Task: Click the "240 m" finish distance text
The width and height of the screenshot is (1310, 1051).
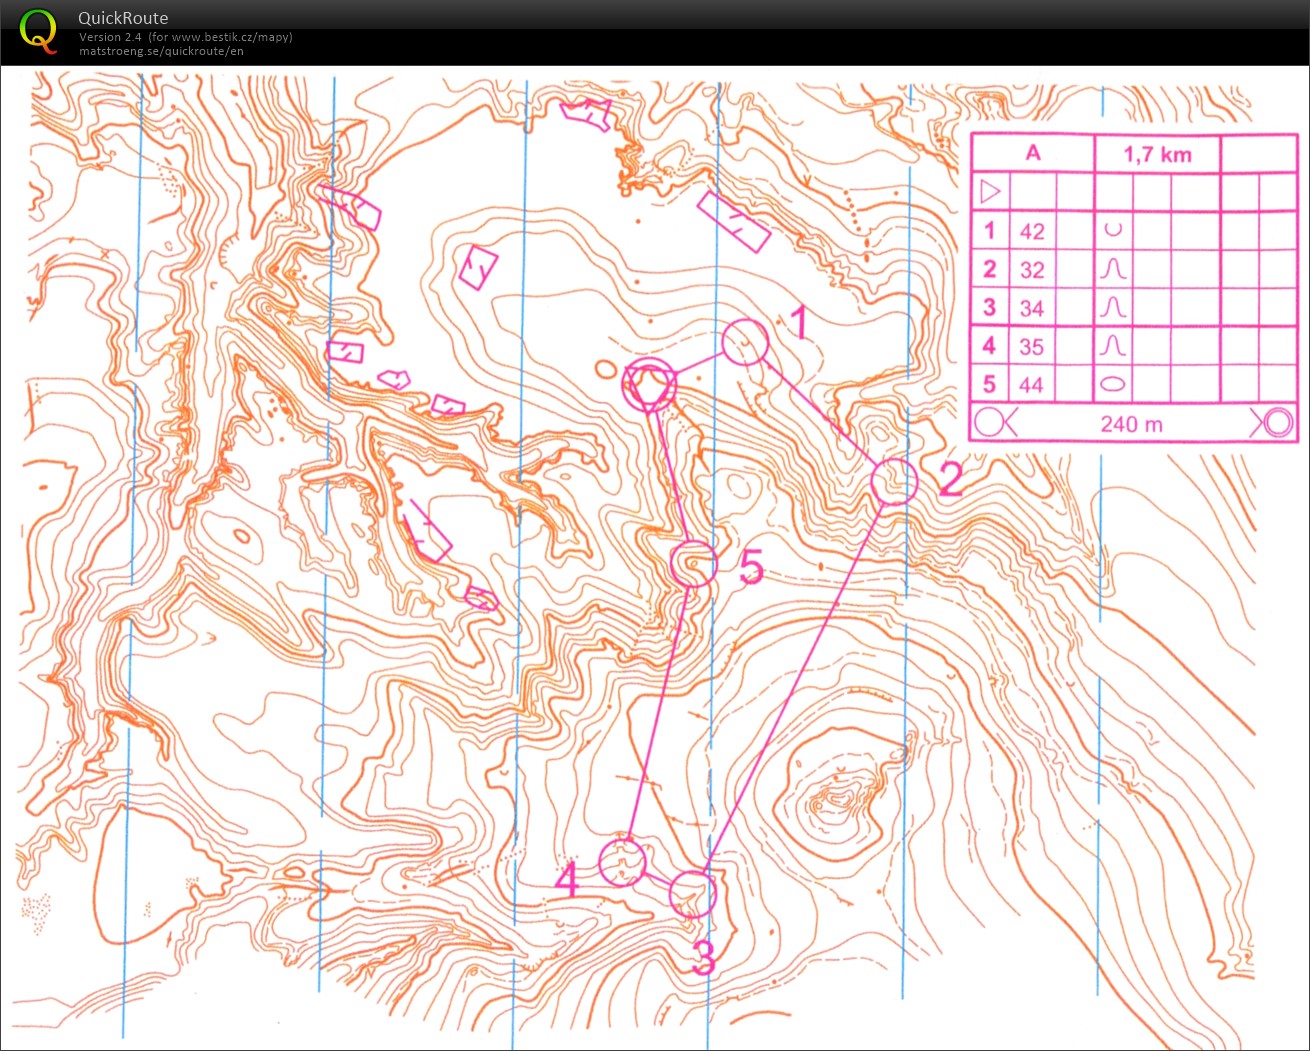Action: tap(1132, 424)
